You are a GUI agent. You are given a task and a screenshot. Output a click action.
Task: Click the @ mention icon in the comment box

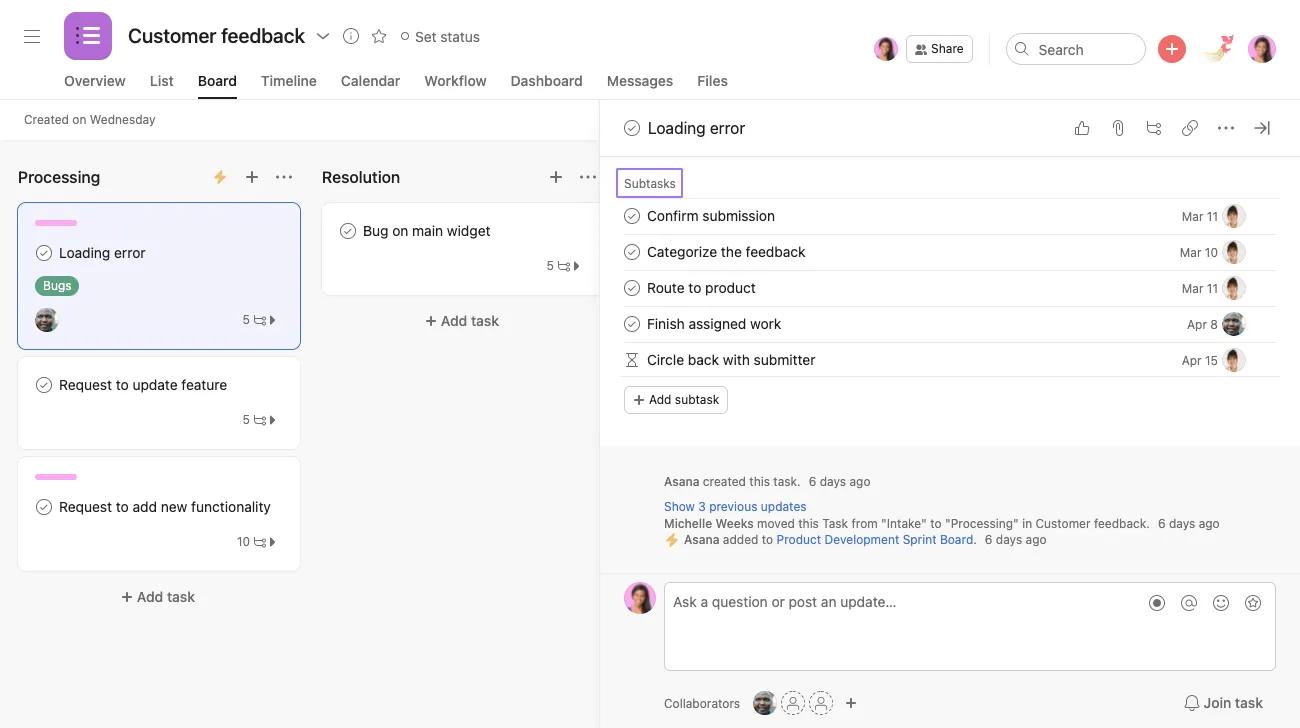point(1189,602)
